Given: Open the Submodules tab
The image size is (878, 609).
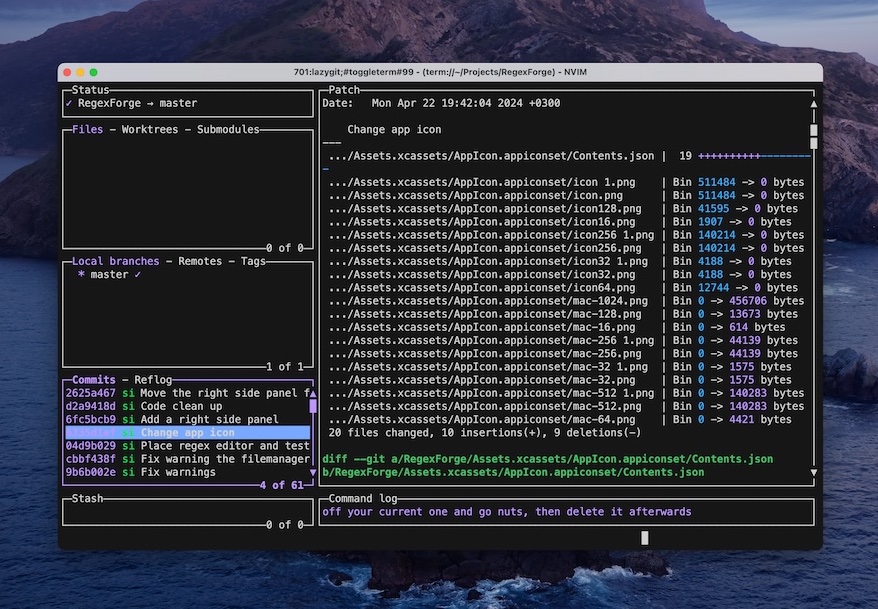Looking at the screenshot, I should 228,129.
